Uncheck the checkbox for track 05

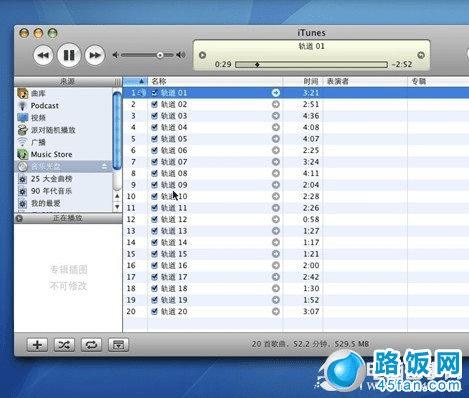click(x=154, y=139)
